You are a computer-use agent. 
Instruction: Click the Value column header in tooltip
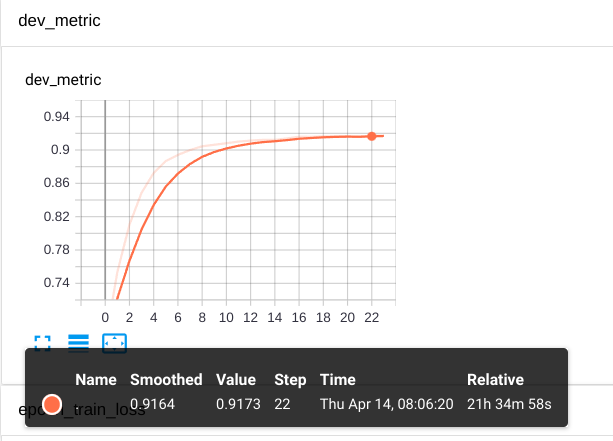(238, 380)
